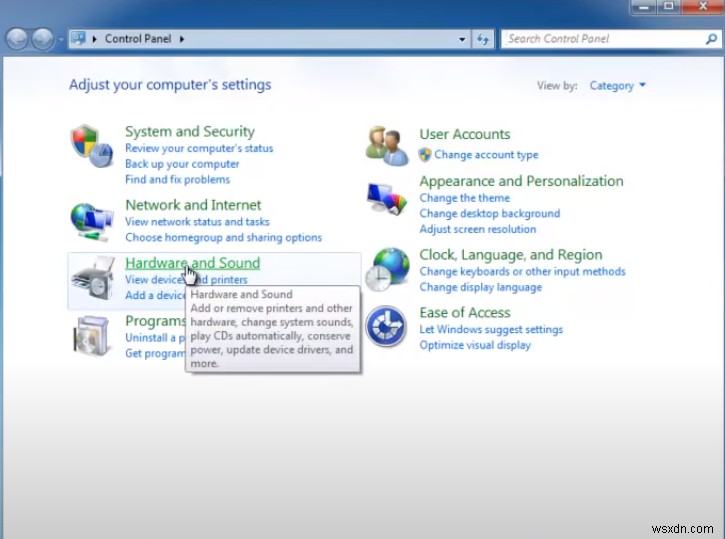Select Control Panel in the address breadcrumb
The width and height of the screenshot is (725, 539).
pyautogui.click(x=138, y=39)
